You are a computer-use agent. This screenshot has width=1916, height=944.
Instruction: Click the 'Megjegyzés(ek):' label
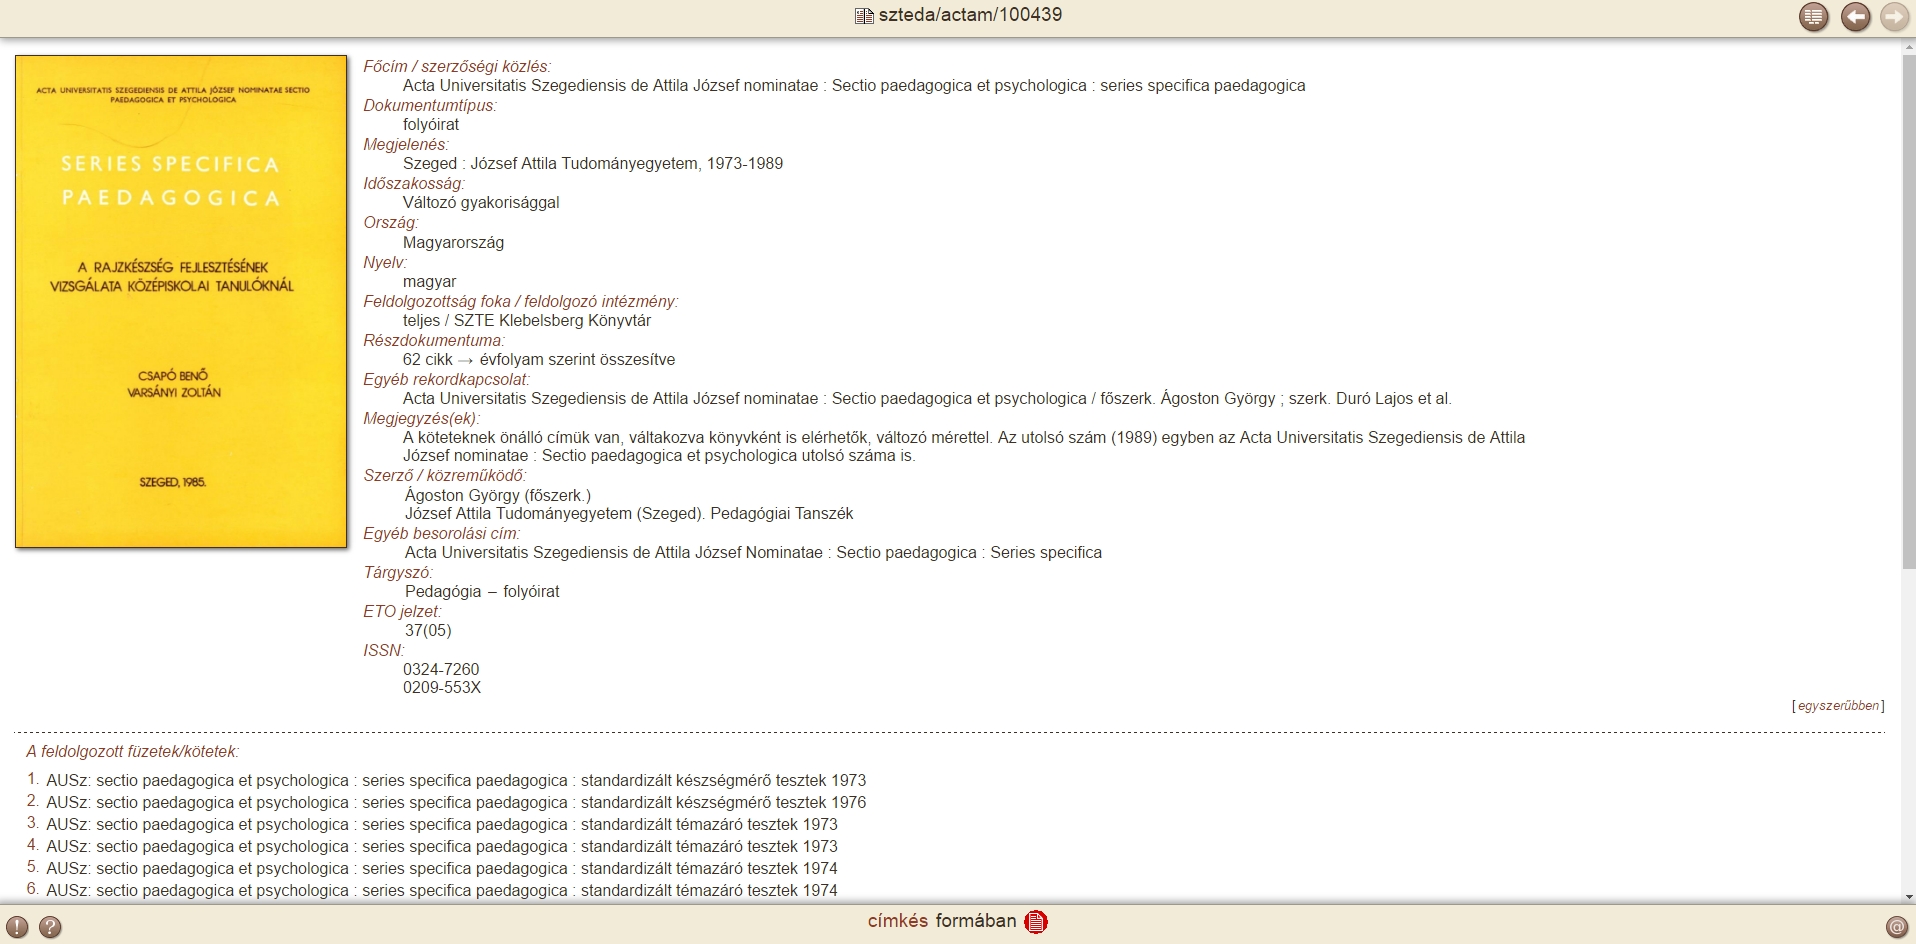pos(421,419)
